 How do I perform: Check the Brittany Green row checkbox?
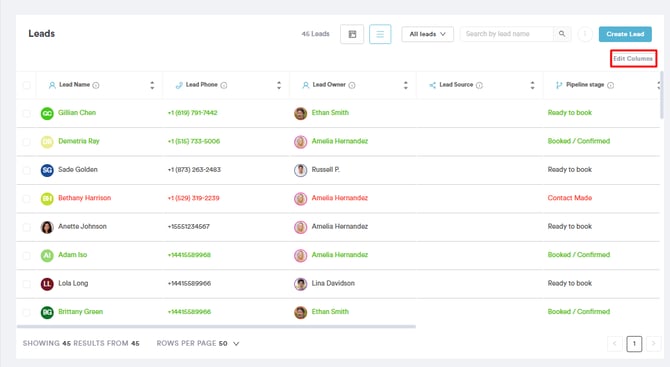tap(26, 312)
